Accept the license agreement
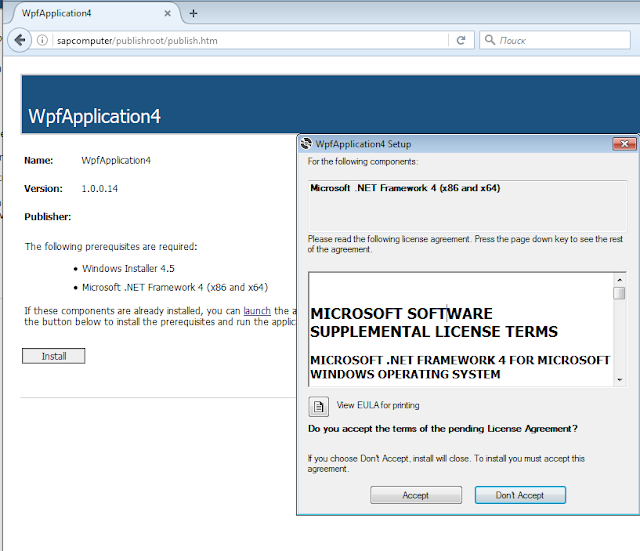Viewport: 640px width, 551px height. tap(416, 495)
